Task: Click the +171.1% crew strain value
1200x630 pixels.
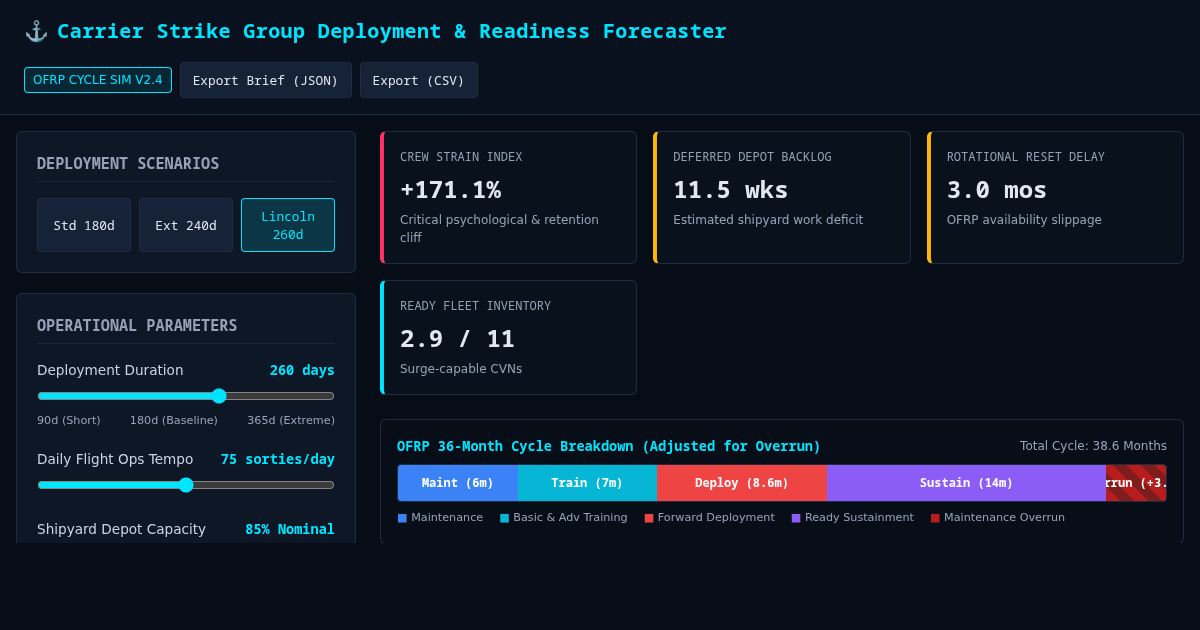Action: click(x=450, y=190)
